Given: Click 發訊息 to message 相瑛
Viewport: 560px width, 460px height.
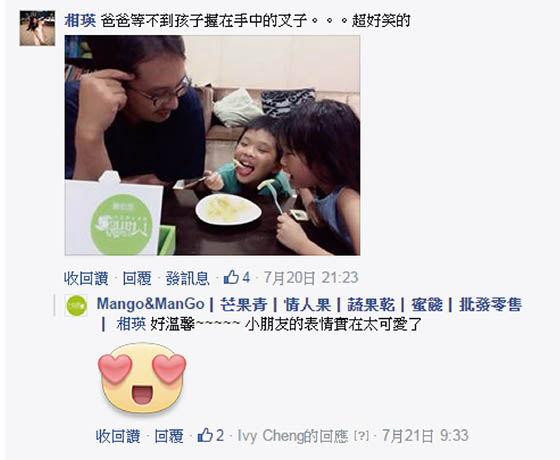Looking at the screenshot, I should (188, 278).
